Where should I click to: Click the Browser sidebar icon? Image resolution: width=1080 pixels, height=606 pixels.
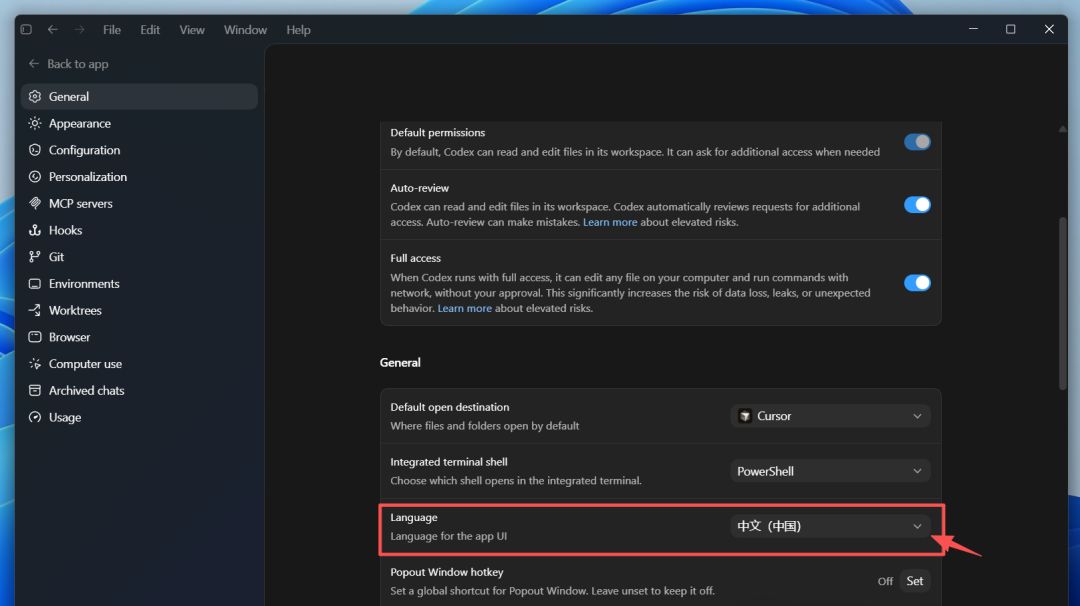[x=35, y=337]
